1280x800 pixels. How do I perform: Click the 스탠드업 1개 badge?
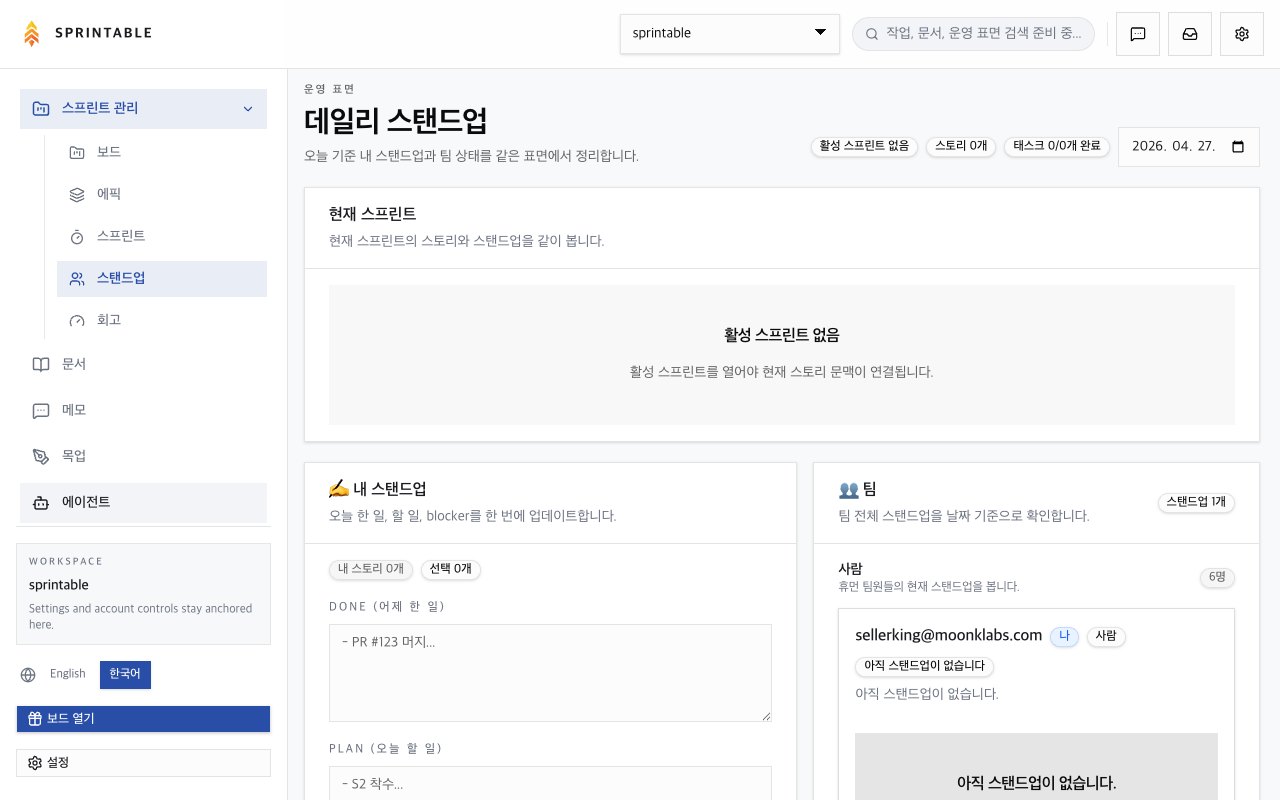[x=1196, y=502]
